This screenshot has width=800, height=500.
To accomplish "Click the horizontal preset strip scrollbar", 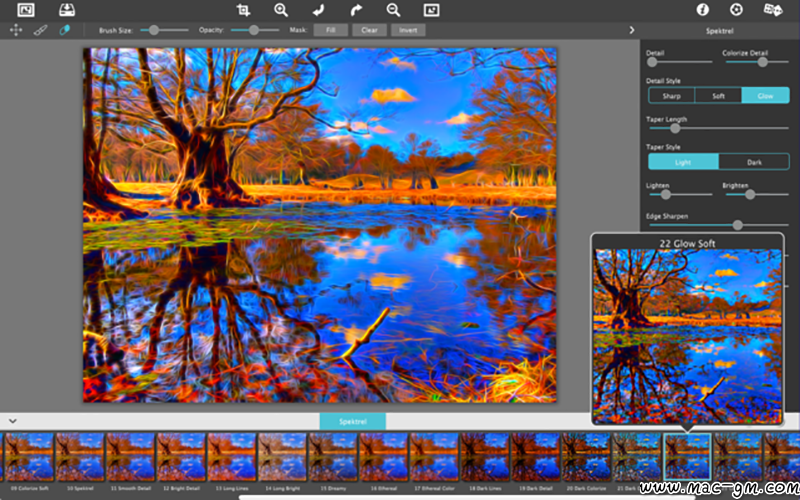I will tap(467, 497).
